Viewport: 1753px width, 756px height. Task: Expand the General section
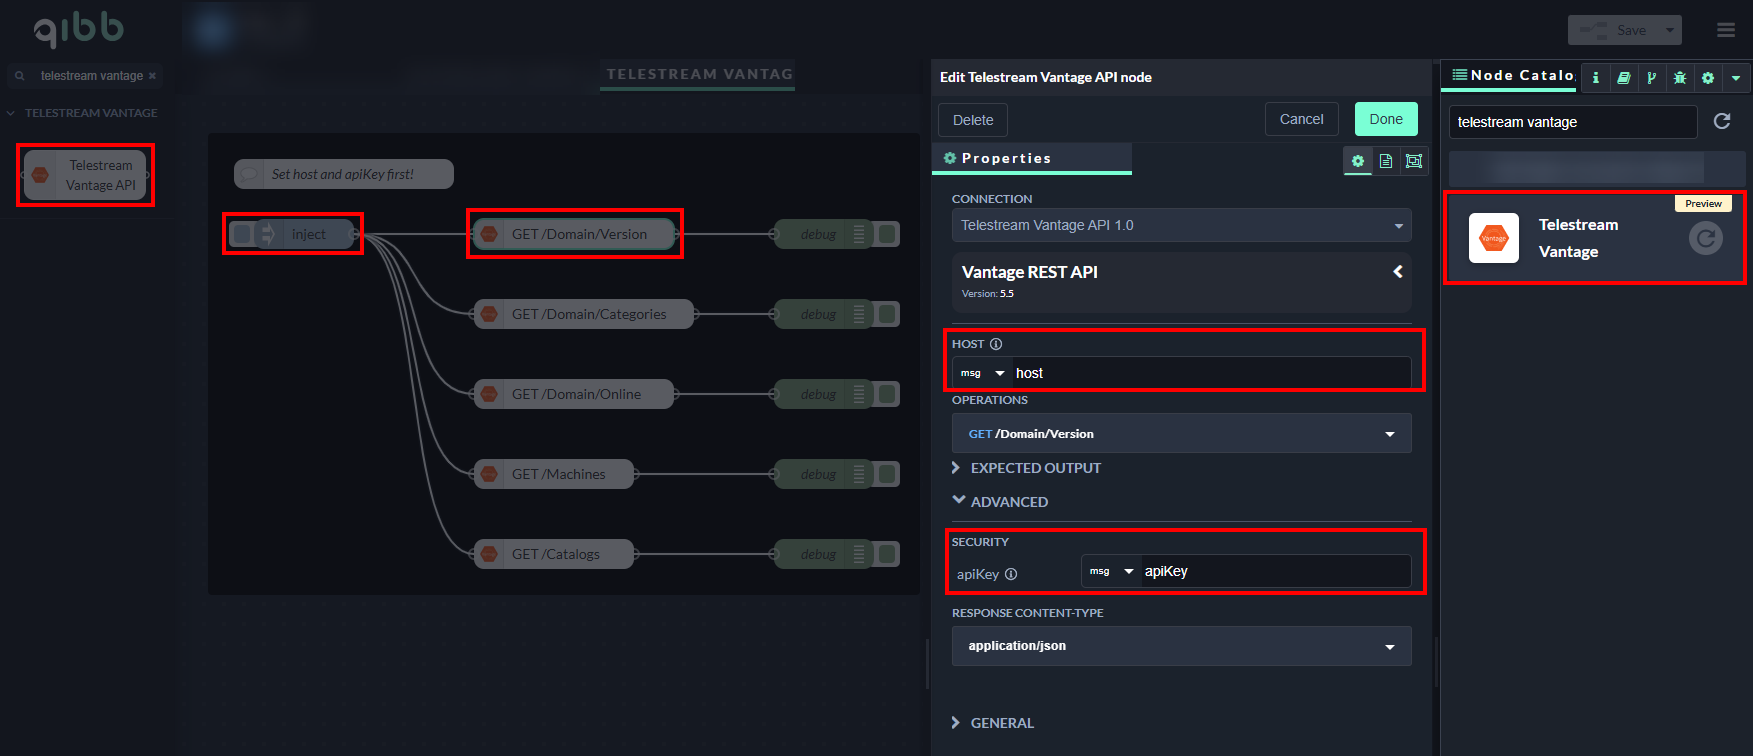pyautogui.click(x=1001, y=723)
